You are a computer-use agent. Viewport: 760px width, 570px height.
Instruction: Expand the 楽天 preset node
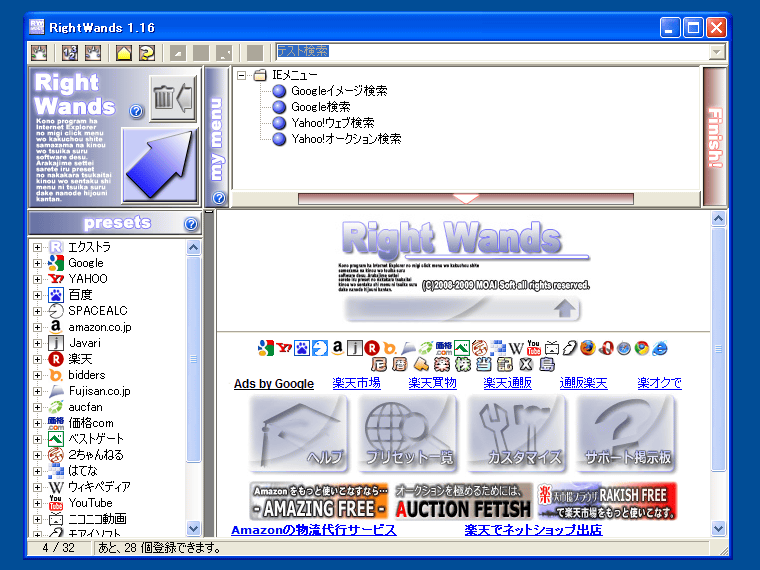(x=37, y=359)
